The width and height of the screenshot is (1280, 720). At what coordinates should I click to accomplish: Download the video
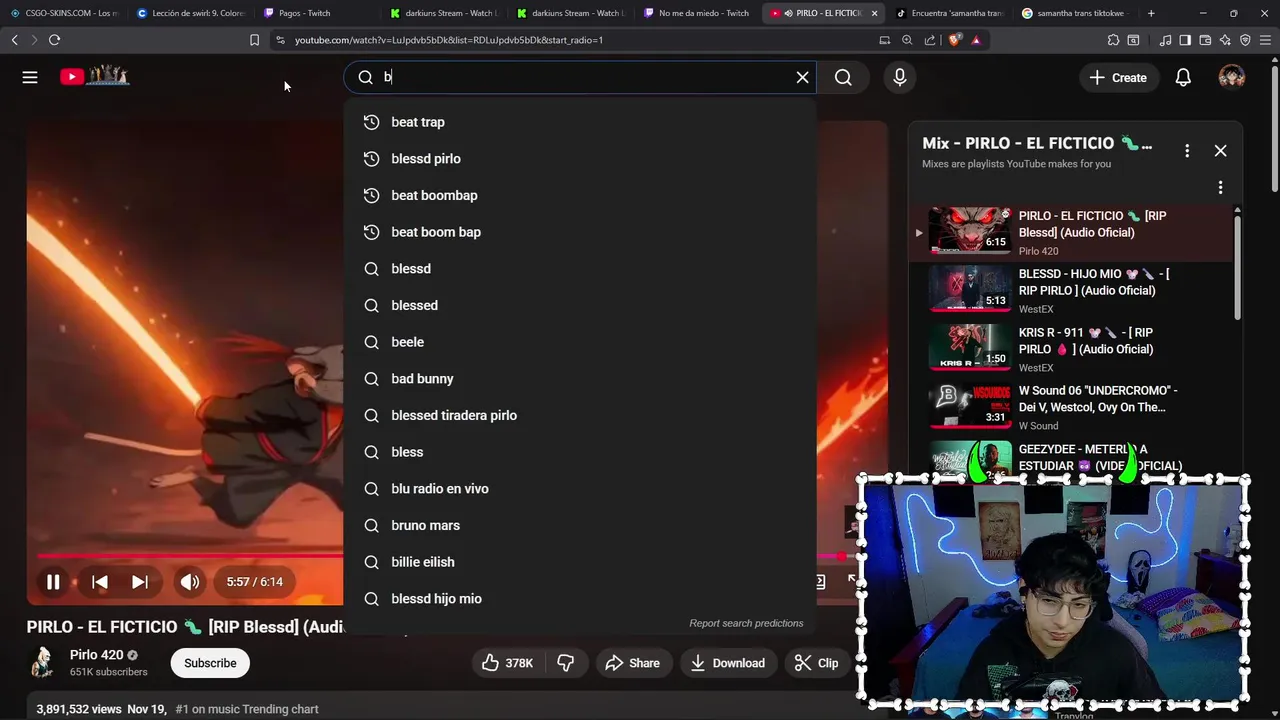coord(728,663)
